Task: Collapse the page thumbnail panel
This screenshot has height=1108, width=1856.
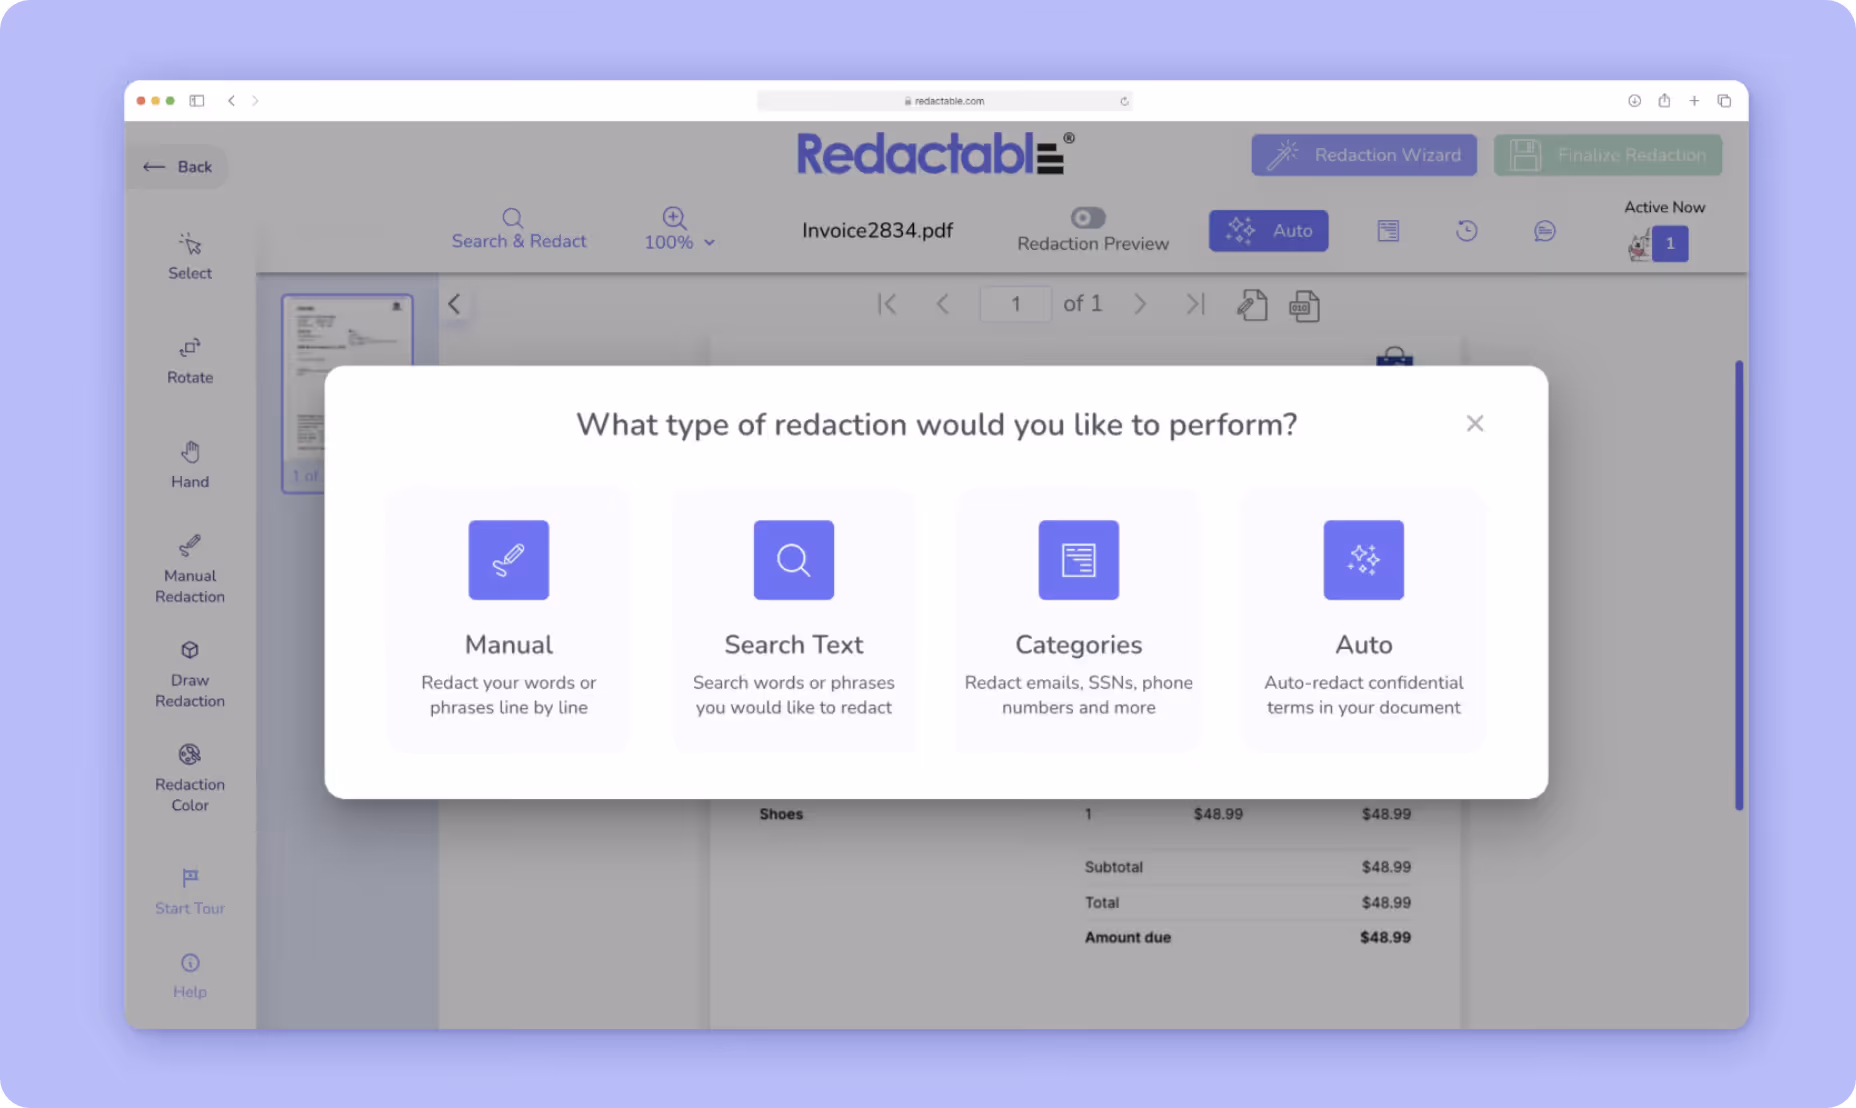Action: pos(455,304)
